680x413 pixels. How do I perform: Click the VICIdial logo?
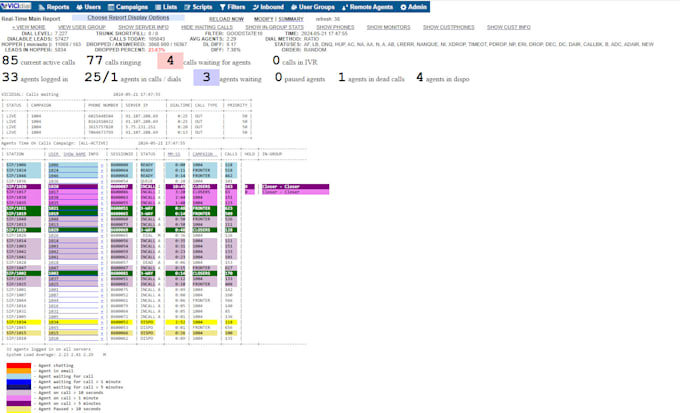click(16, 6)
